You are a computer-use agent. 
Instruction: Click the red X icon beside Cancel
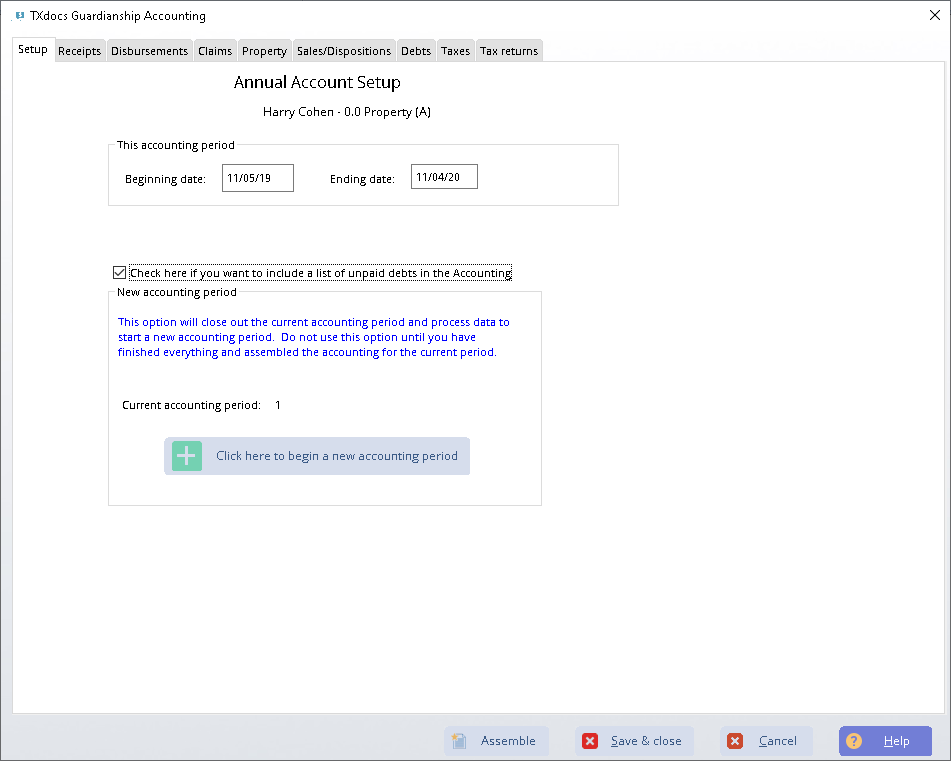point(735,741)
